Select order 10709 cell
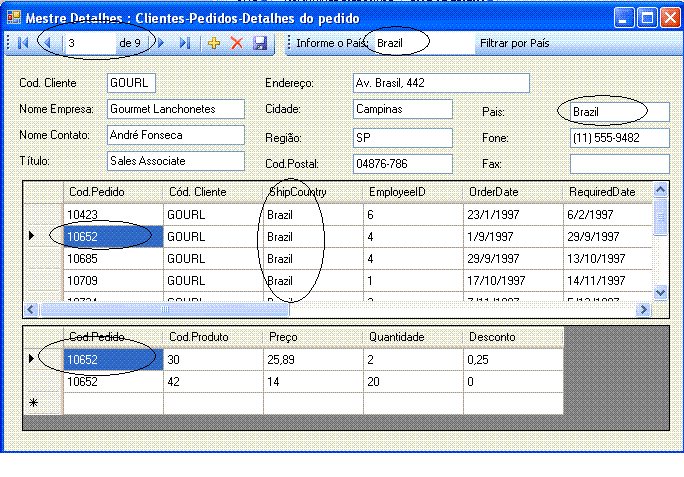684x477 pixels. coord(113,281)
